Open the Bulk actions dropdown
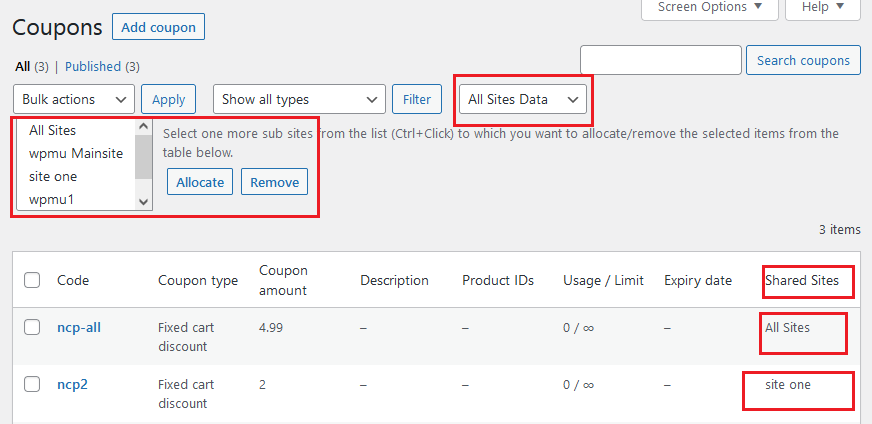872x424 pixels. 75,99
